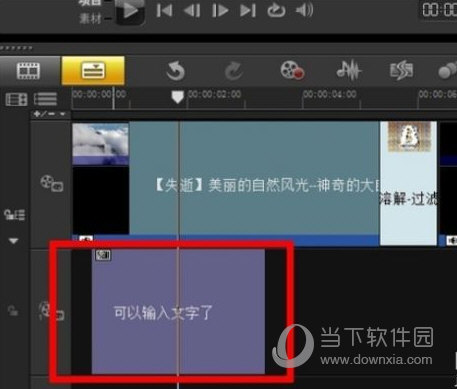The height and width of the screenshot is (389, 457).
Task: Open the add/remove chapter point dropdown
Action: tap(50, 114)
